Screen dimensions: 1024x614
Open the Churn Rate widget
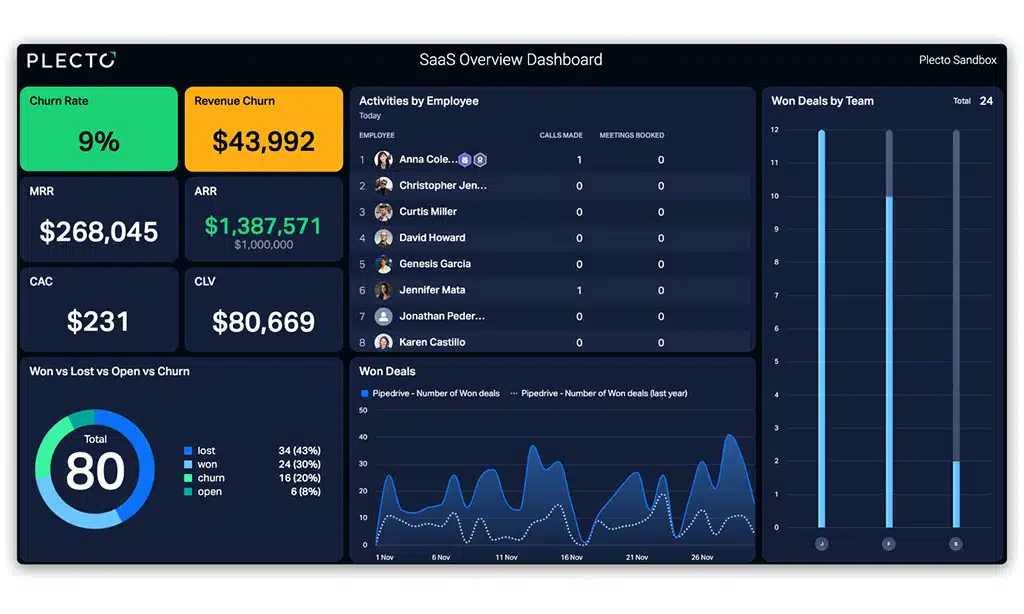point(97,128)
